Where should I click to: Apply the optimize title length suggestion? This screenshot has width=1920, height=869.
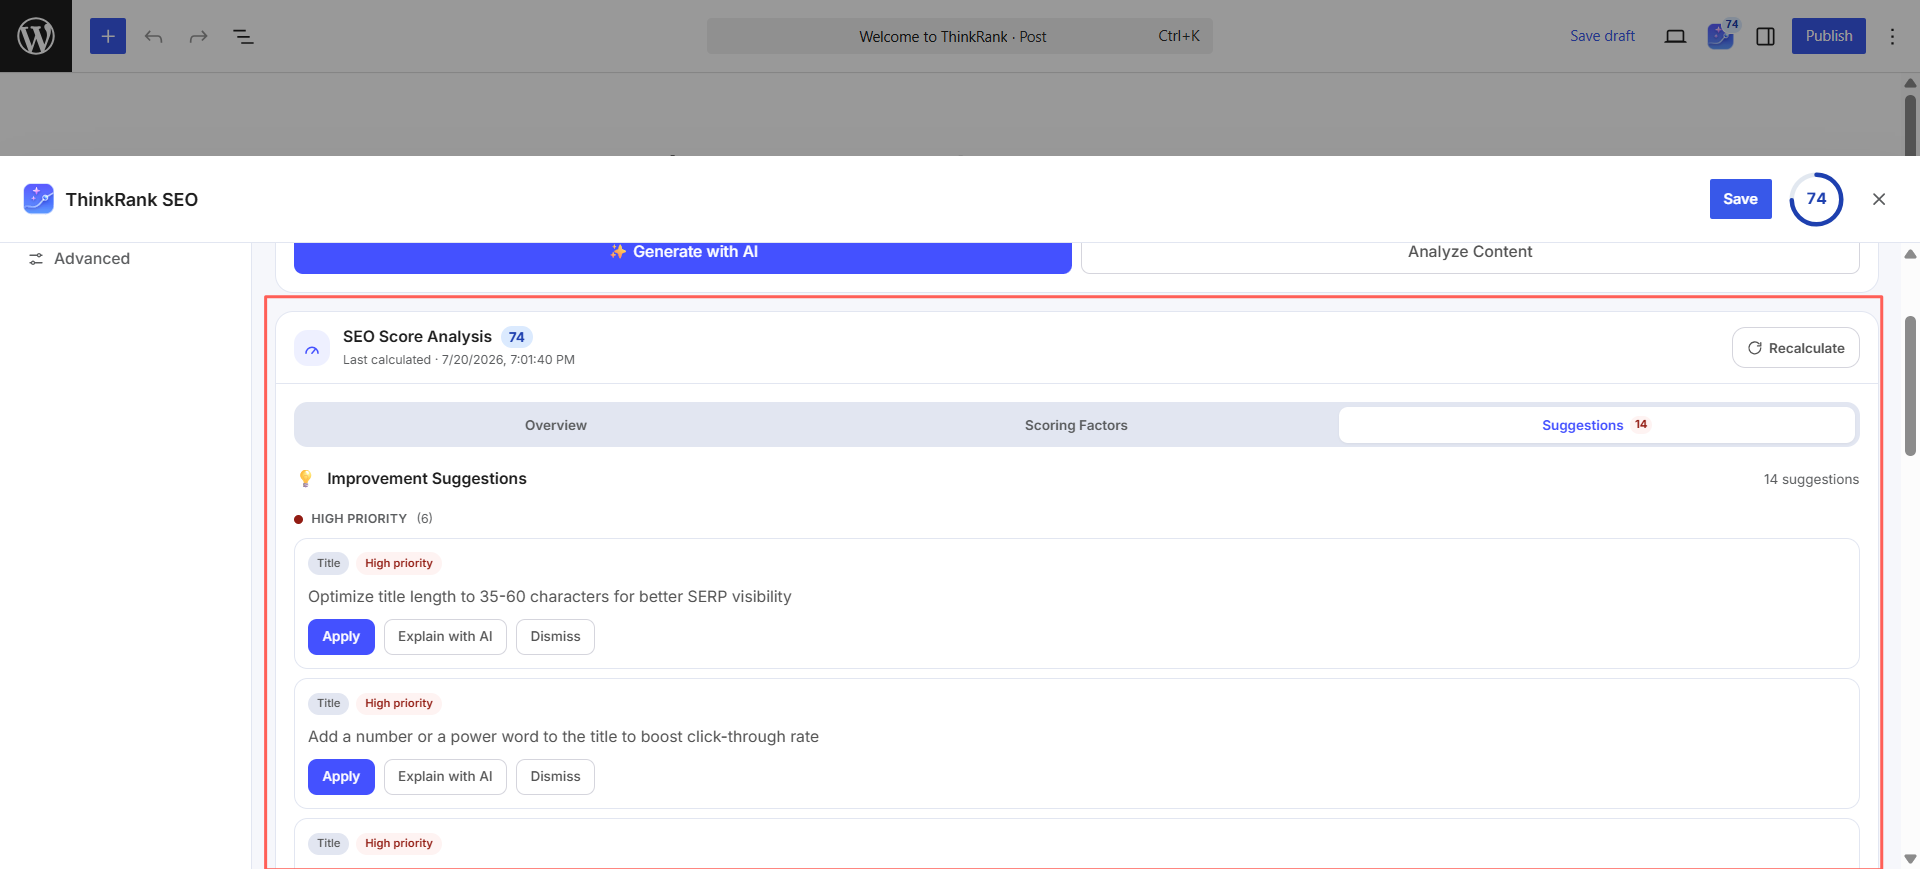coord(341,637)
